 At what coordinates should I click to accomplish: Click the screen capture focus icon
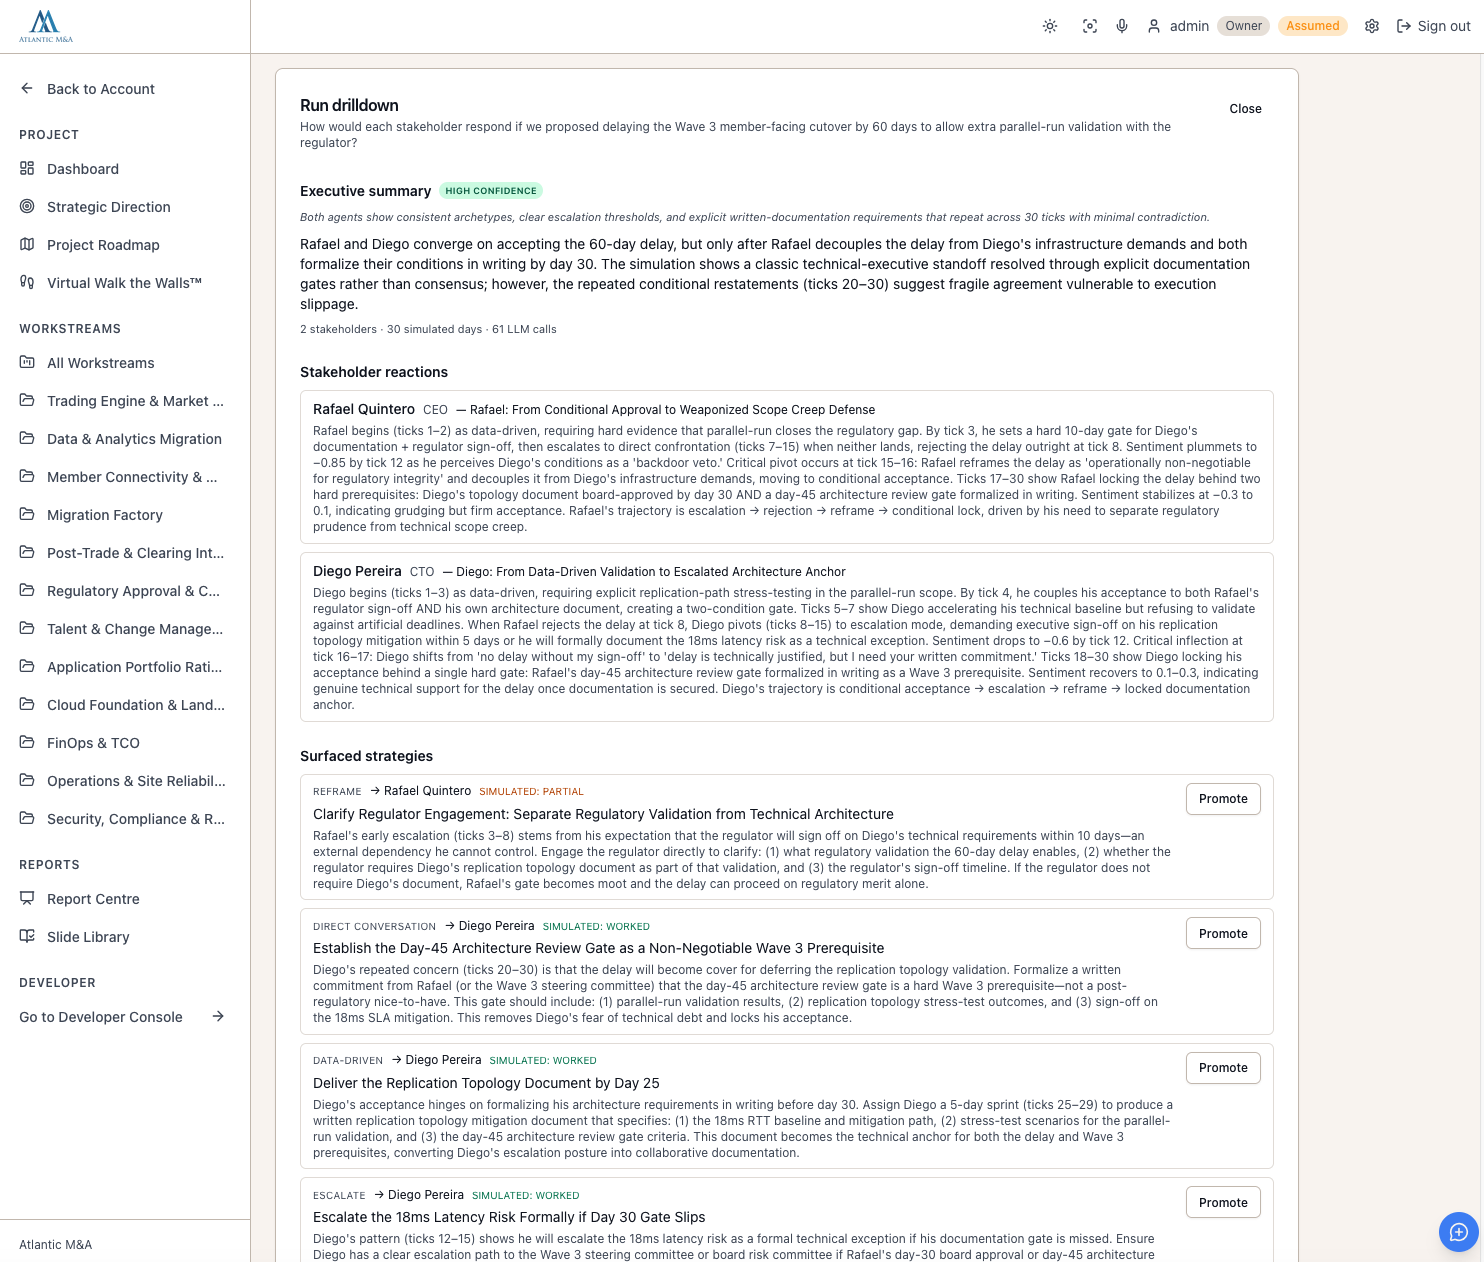point(1090,26)
